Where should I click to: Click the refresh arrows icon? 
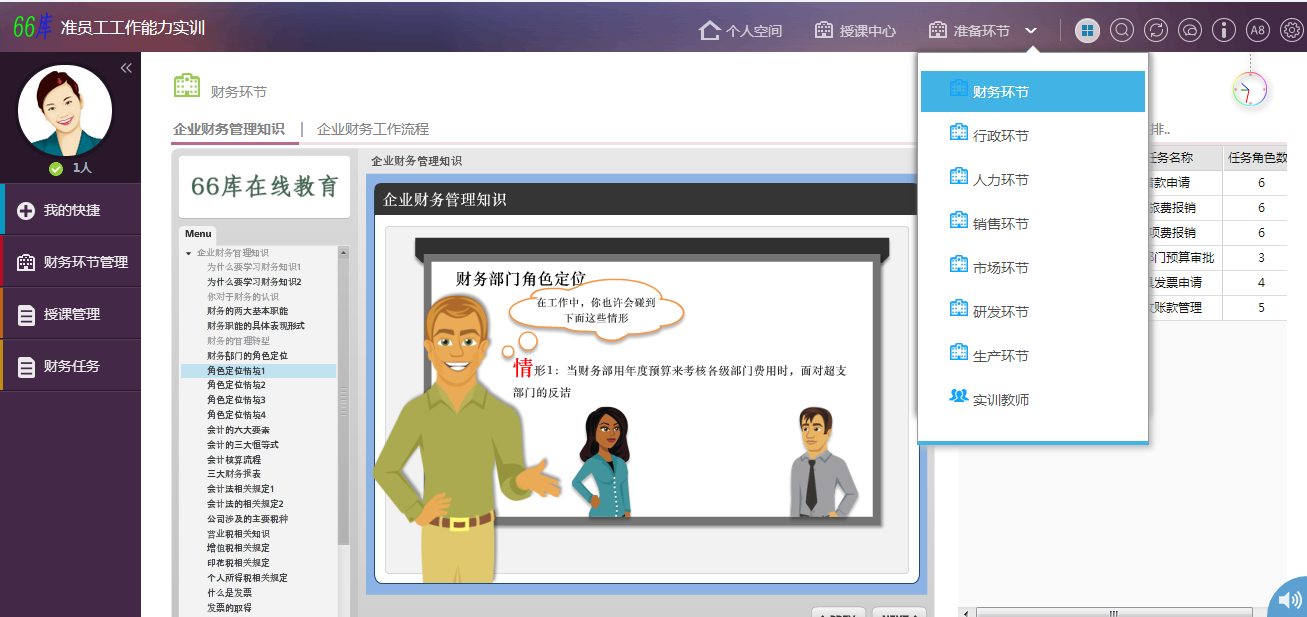1156,31
